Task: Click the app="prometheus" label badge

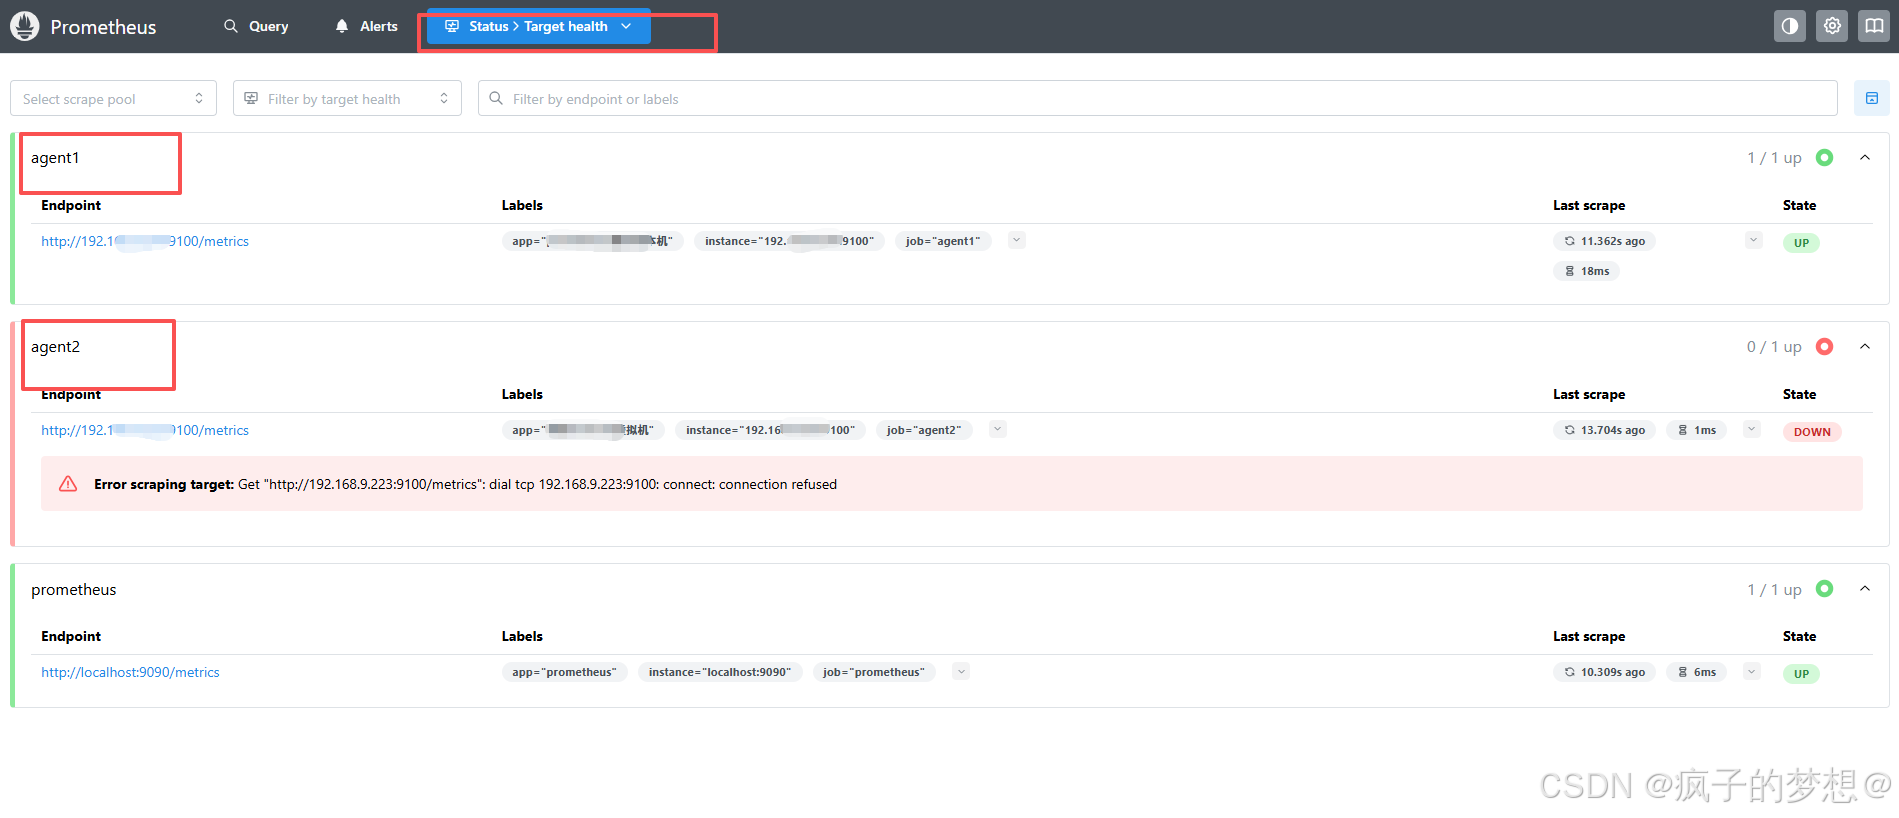Action: point(564,672)
